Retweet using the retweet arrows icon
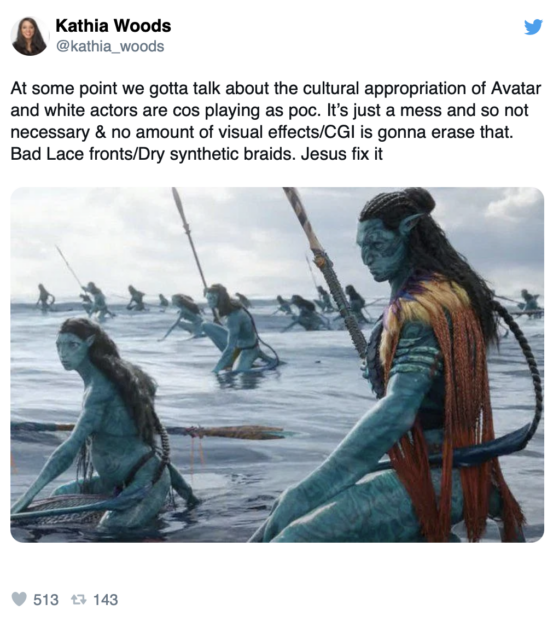Image resolution: width=559 pixels, height=628 pixels. click(x=78, y=600)
